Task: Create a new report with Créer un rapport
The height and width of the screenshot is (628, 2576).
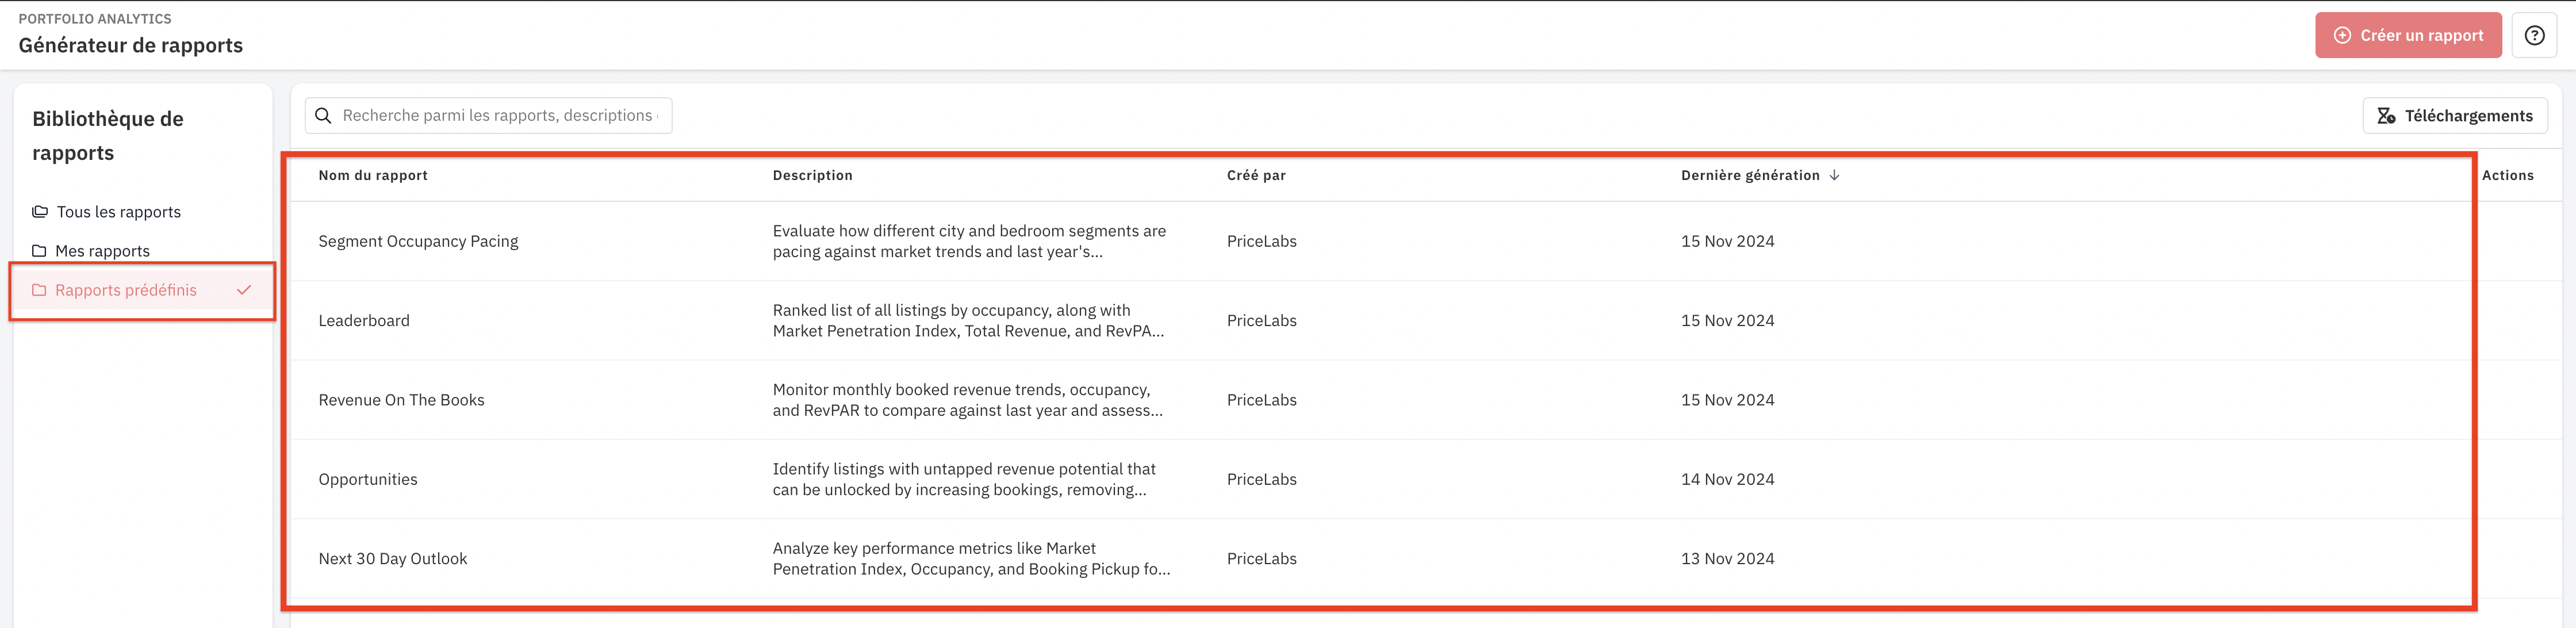Action: [2408, 35]
